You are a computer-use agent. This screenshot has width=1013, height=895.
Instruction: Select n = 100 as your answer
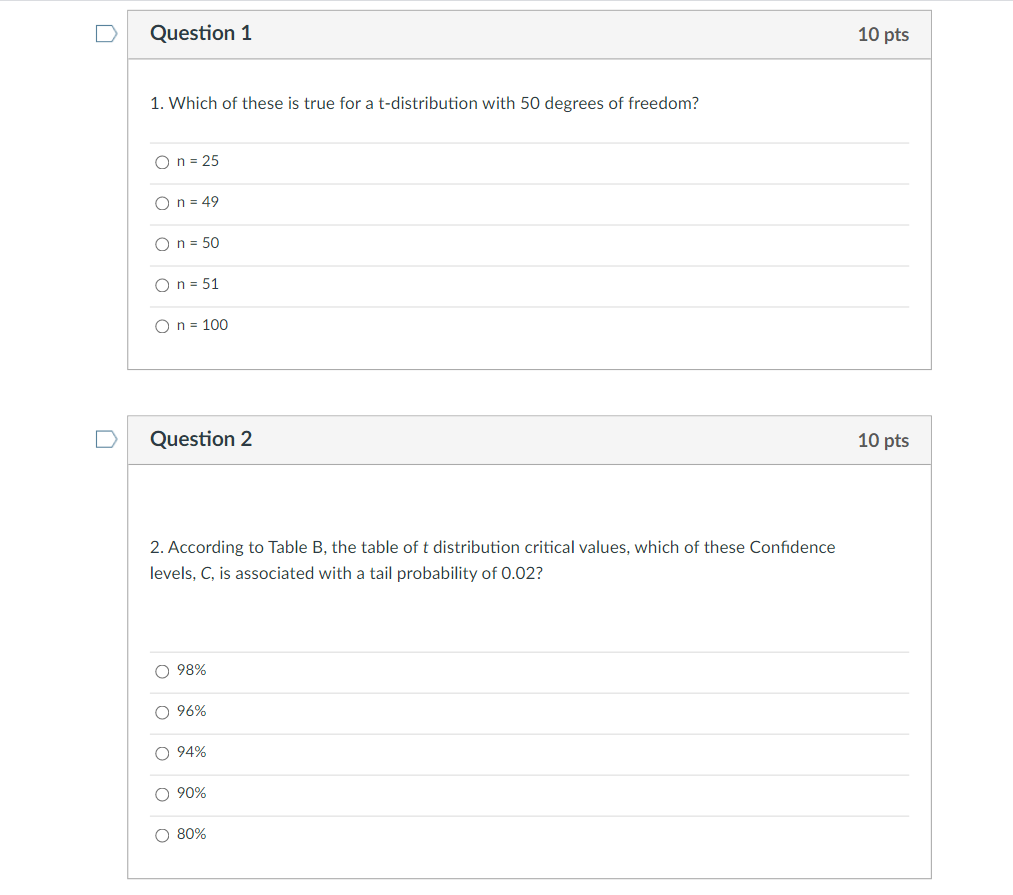click(162, 325)
